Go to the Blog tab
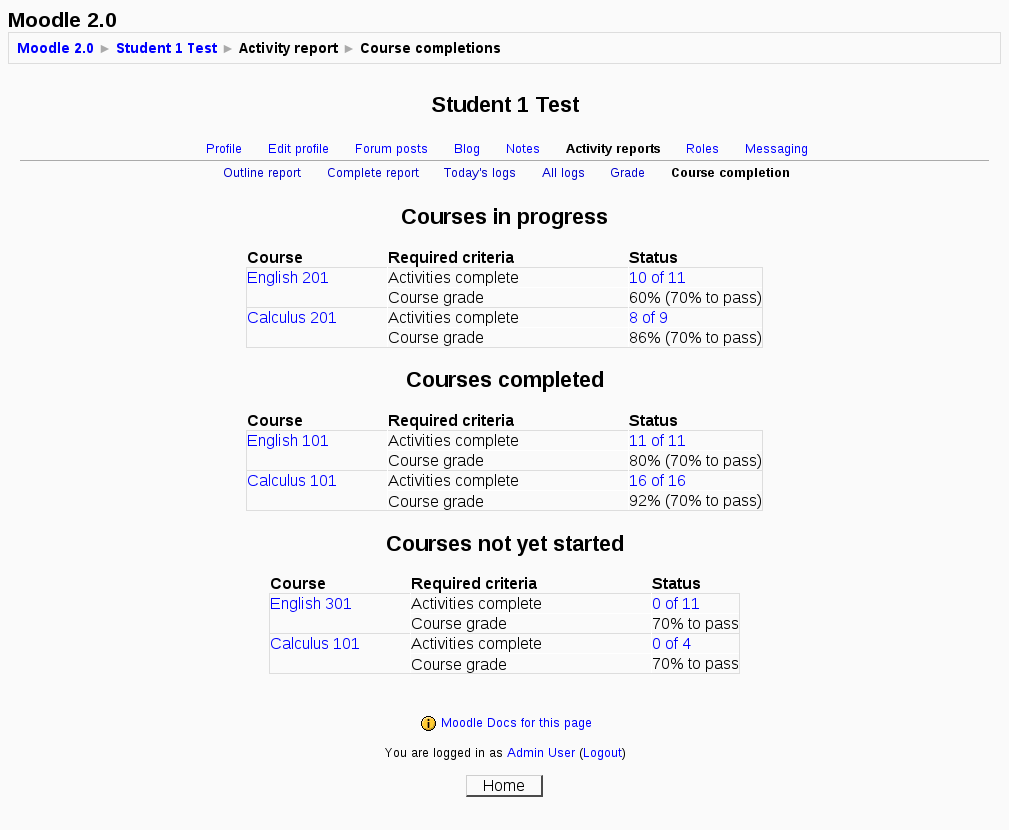 click(x=467, y=149)
